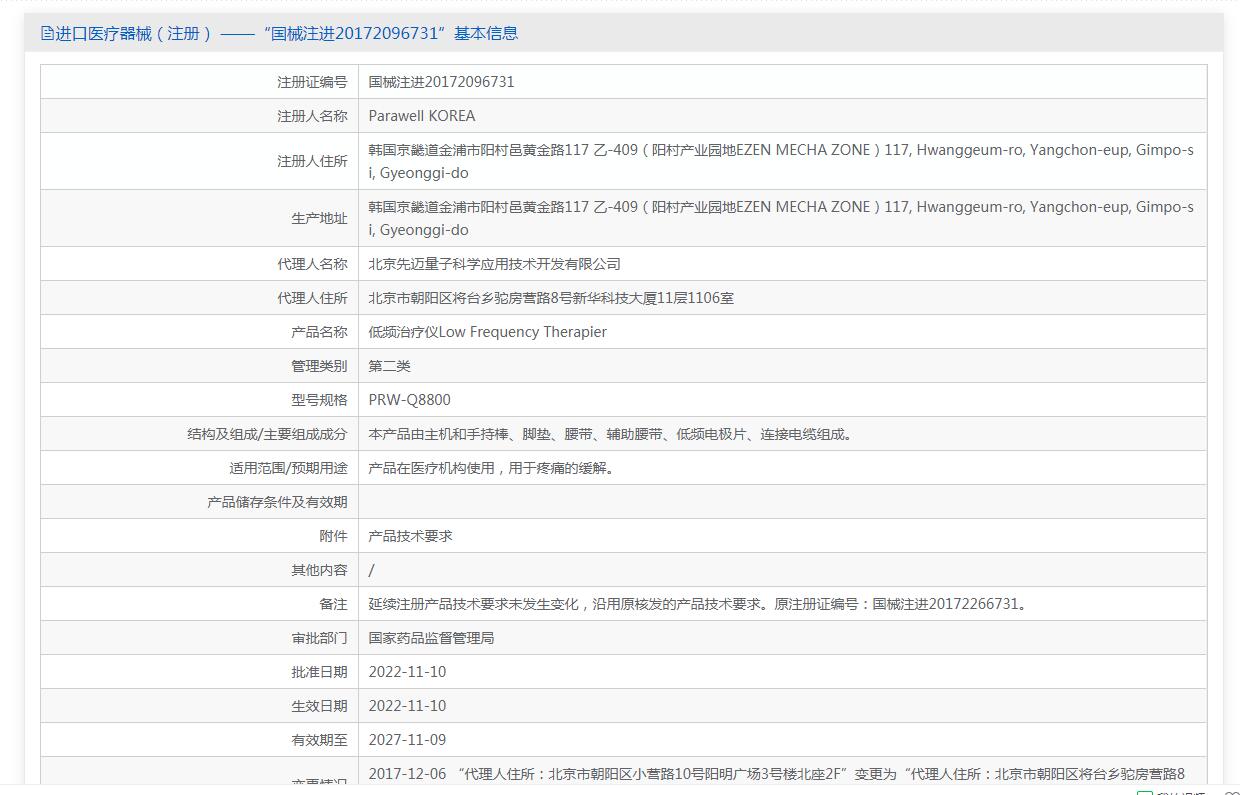
Task: Select the registrant name Parawell KOREA
Action: click(421, 116)
